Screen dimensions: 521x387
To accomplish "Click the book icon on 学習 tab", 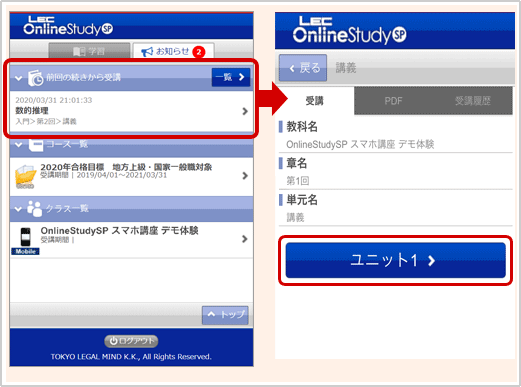I will coord(79,51).
